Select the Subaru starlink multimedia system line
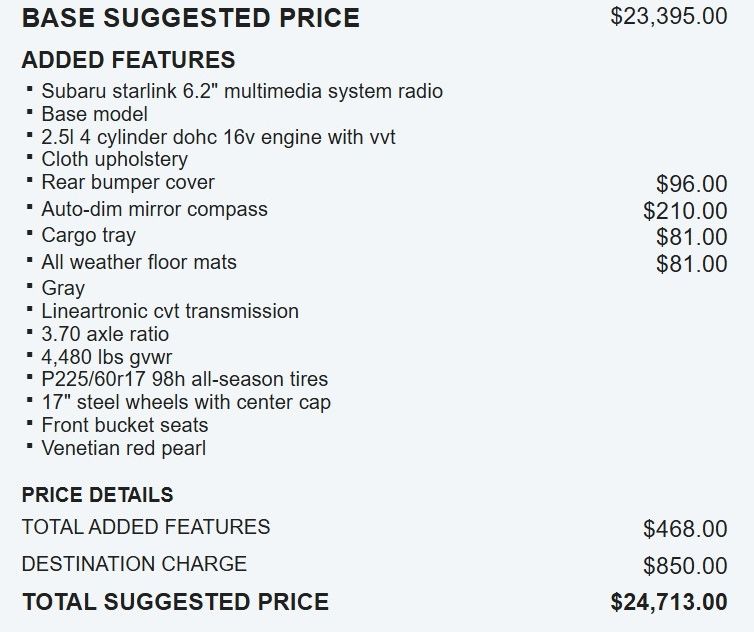The height and width of the screenshot is (632, 754). (x=241, y=91)
